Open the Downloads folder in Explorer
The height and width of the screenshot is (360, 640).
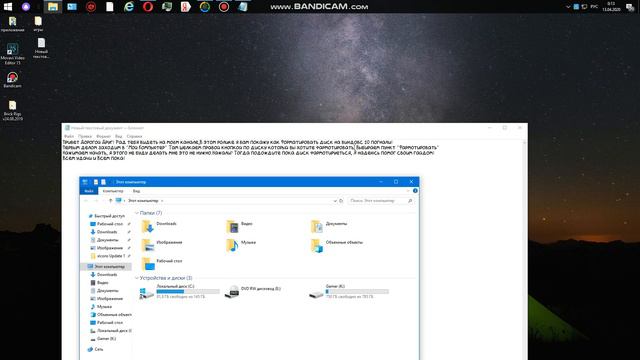[159, 226]
